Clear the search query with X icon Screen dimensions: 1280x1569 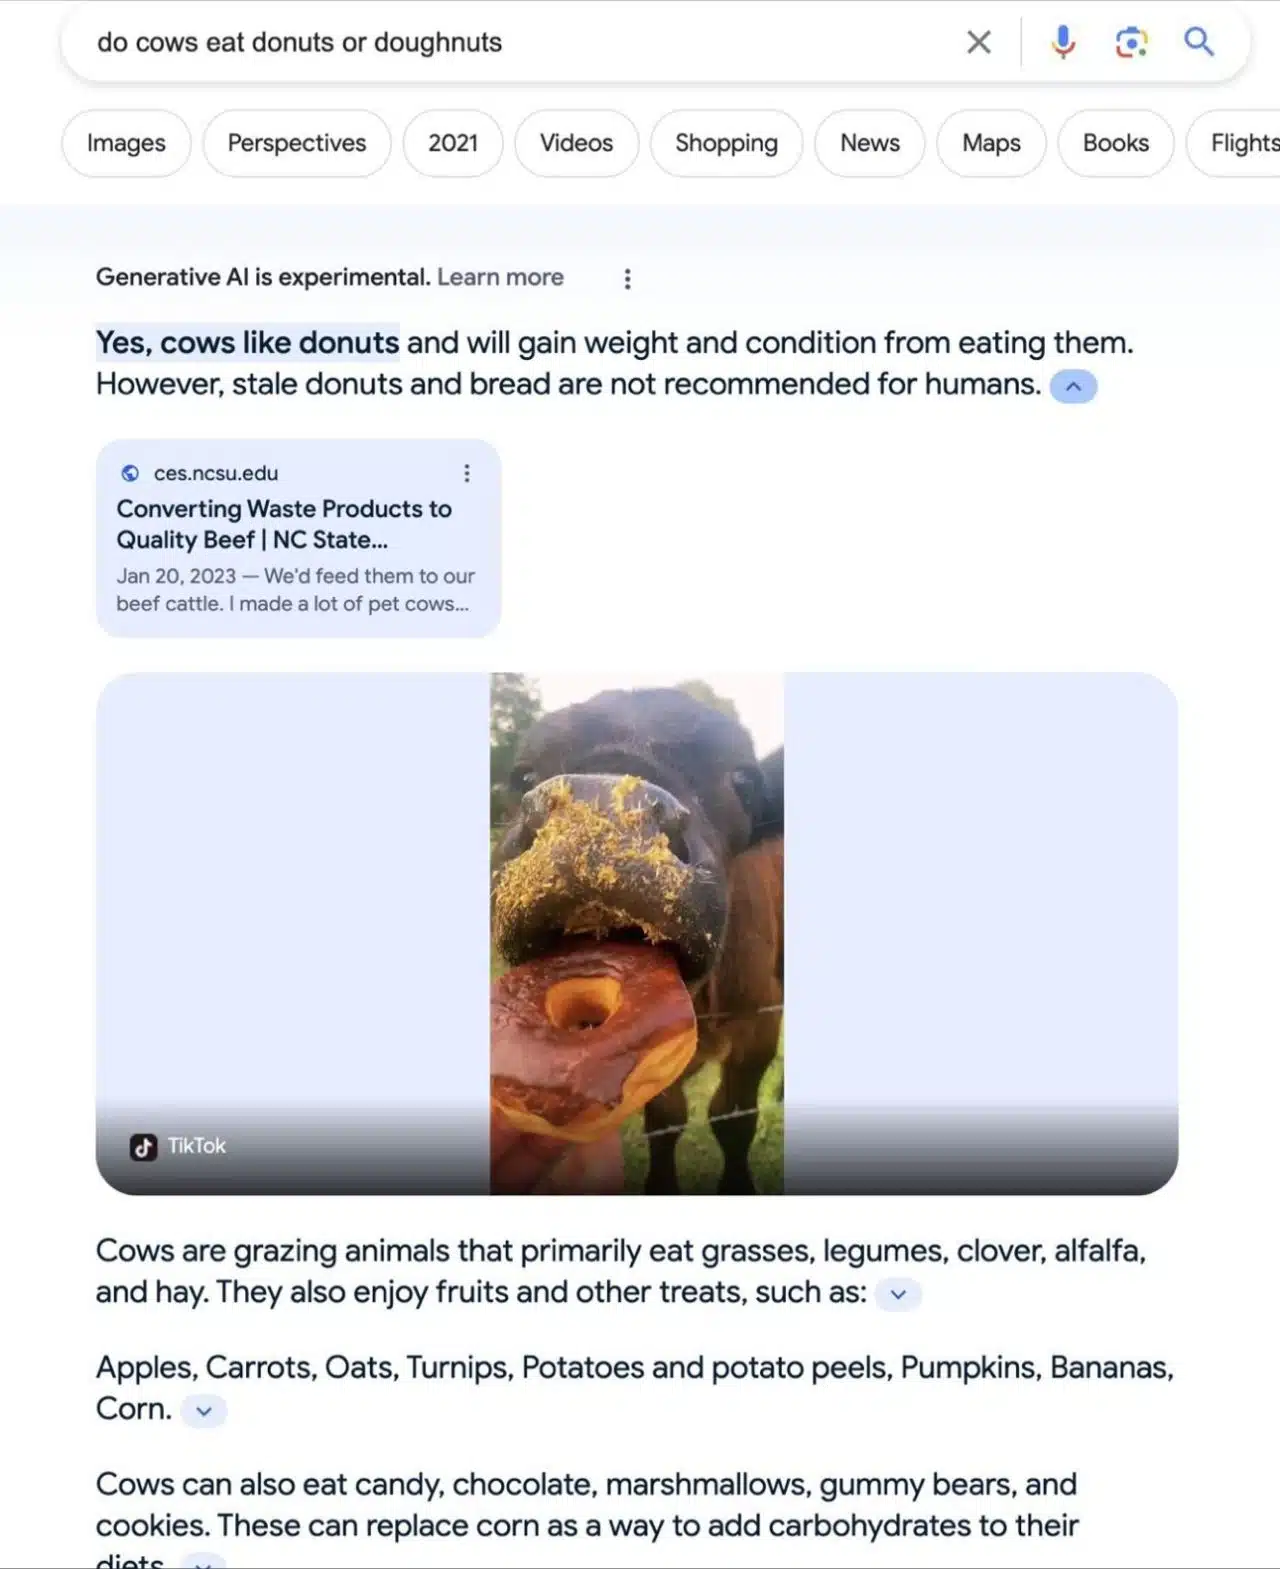pyautogui.click(x=979, y=42)
